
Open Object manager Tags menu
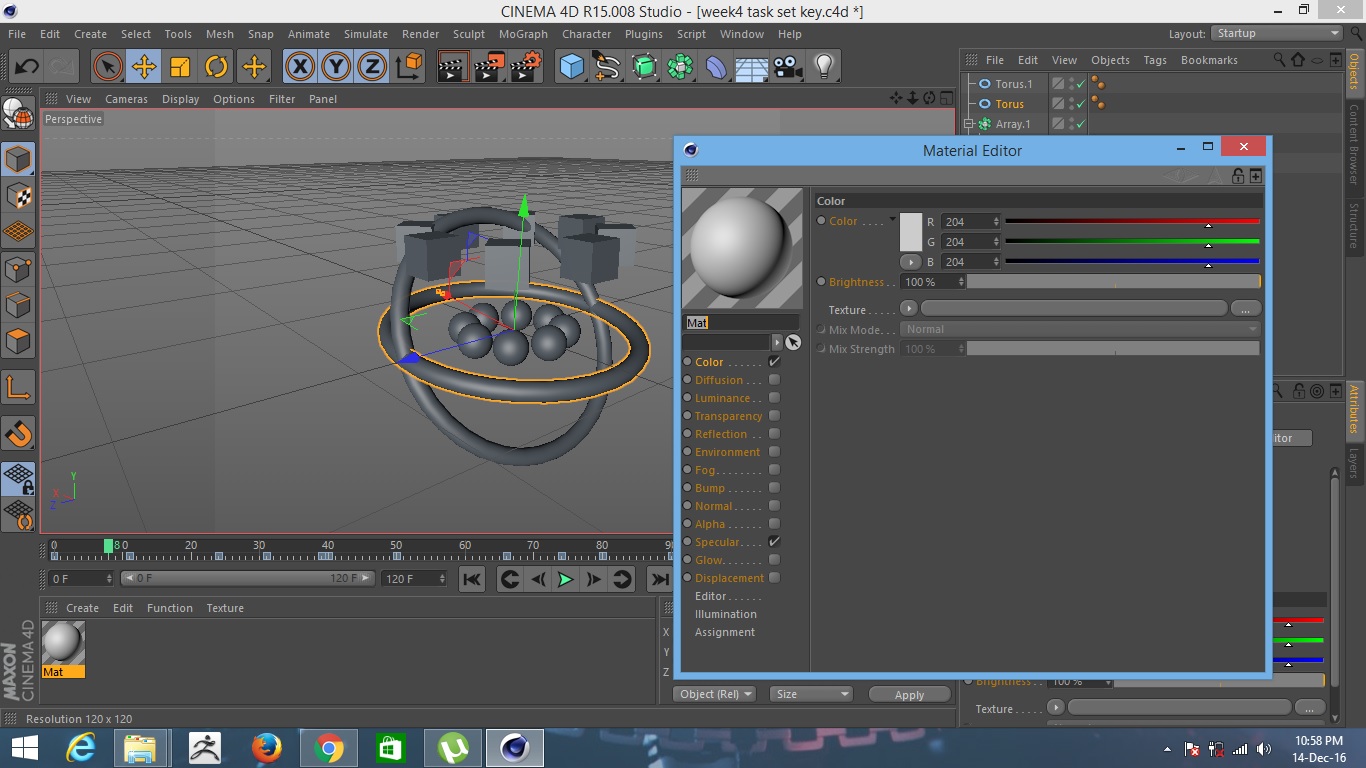[1155, 60]
